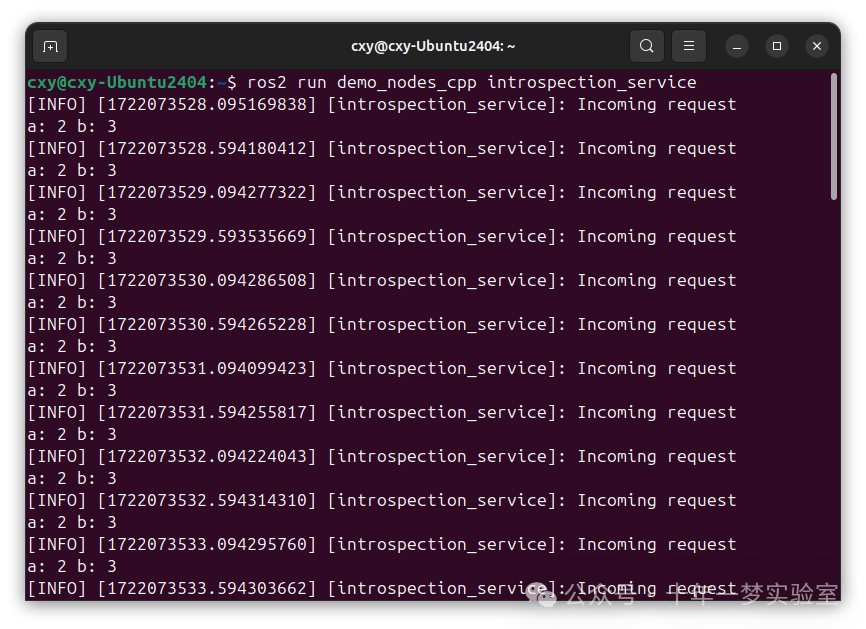This screenshot has width=866, height=629.
Task: Click timestamp 1722073530.094286508
Action: pos(207,281)
